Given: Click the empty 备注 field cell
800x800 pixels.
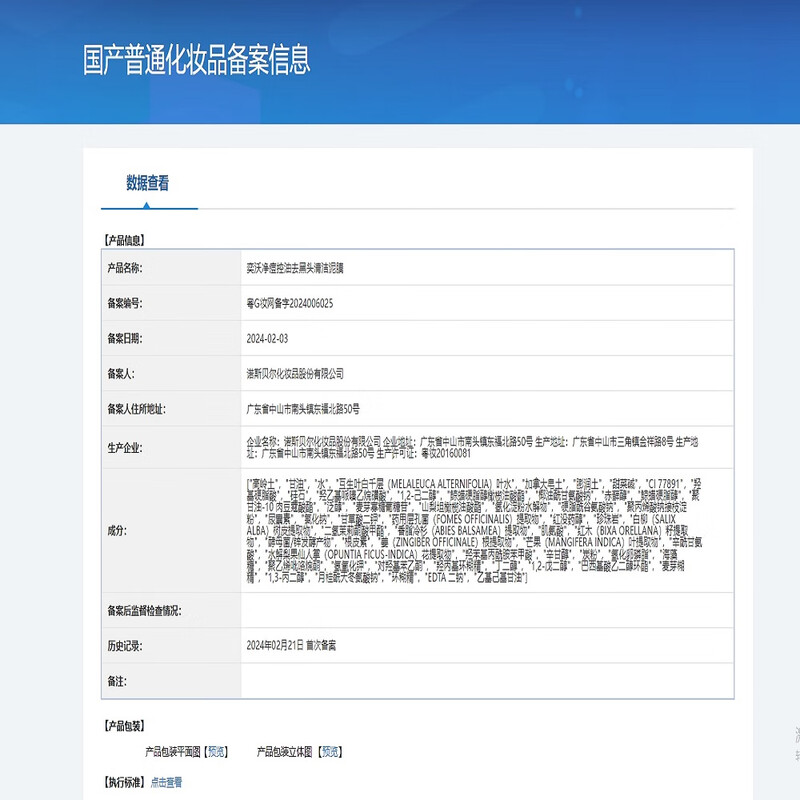Looking at the screenshot, I should pyautogui.click(x=485, y=680).
